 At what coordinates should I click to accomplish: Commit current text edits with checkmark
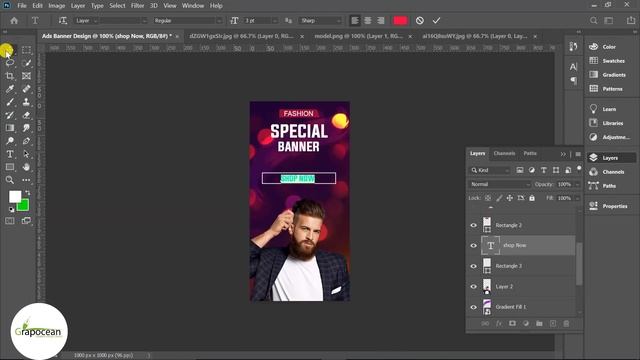coord(436,20)
